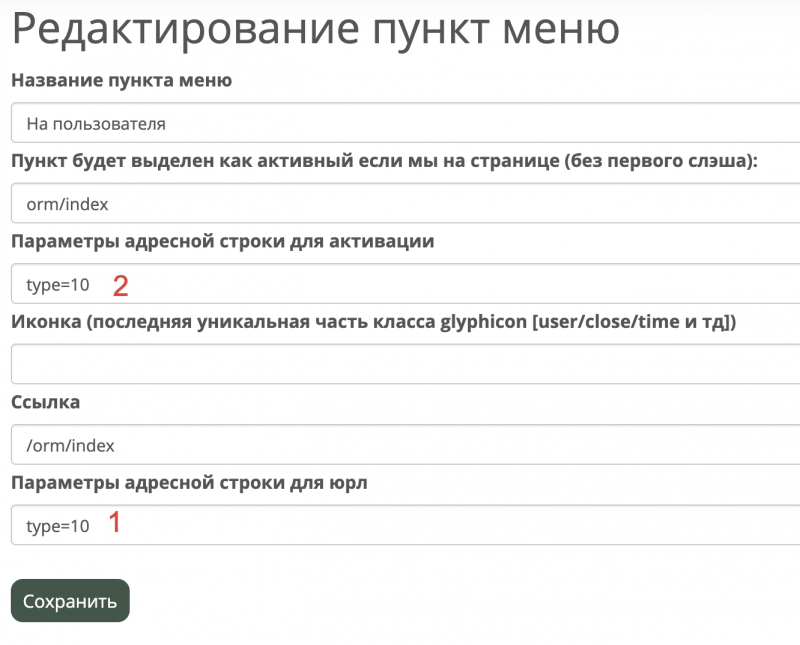800x645 pixels.
Task: Save the menu item changes
Action: point(69,600)
